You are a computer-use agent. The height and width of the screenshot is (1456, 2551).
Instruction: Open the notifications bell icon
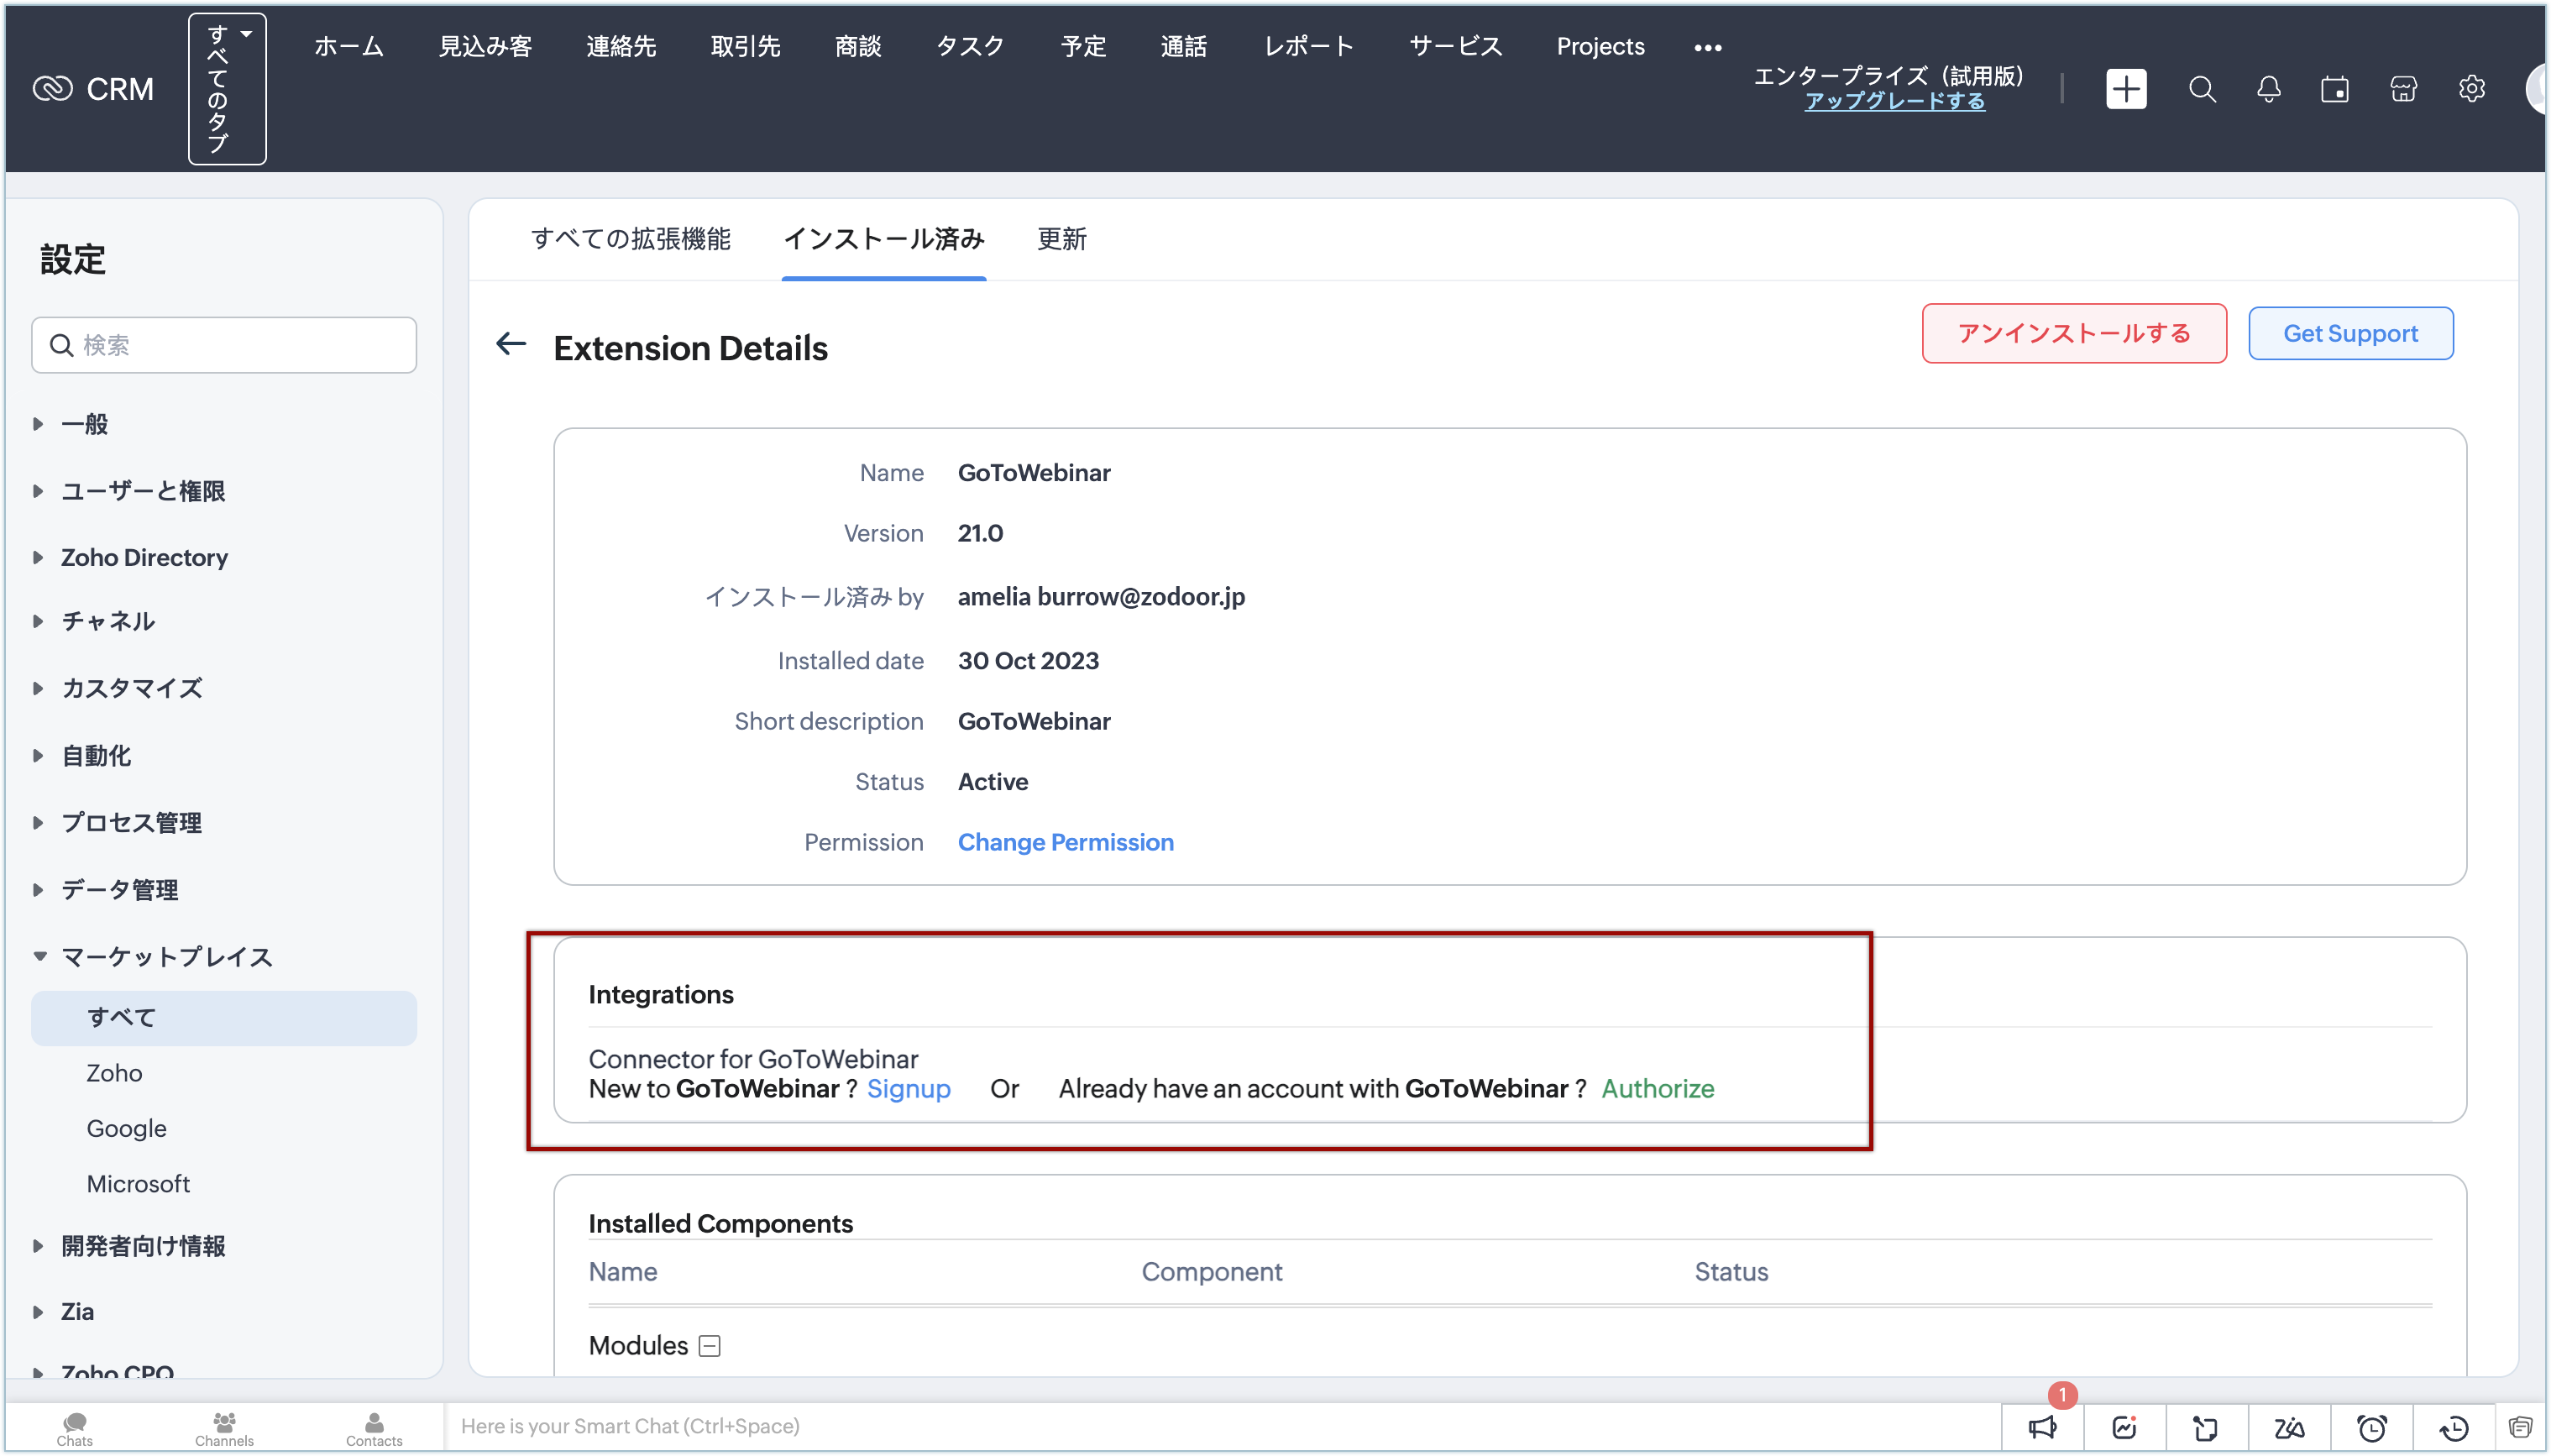[x=2268, y=89]
